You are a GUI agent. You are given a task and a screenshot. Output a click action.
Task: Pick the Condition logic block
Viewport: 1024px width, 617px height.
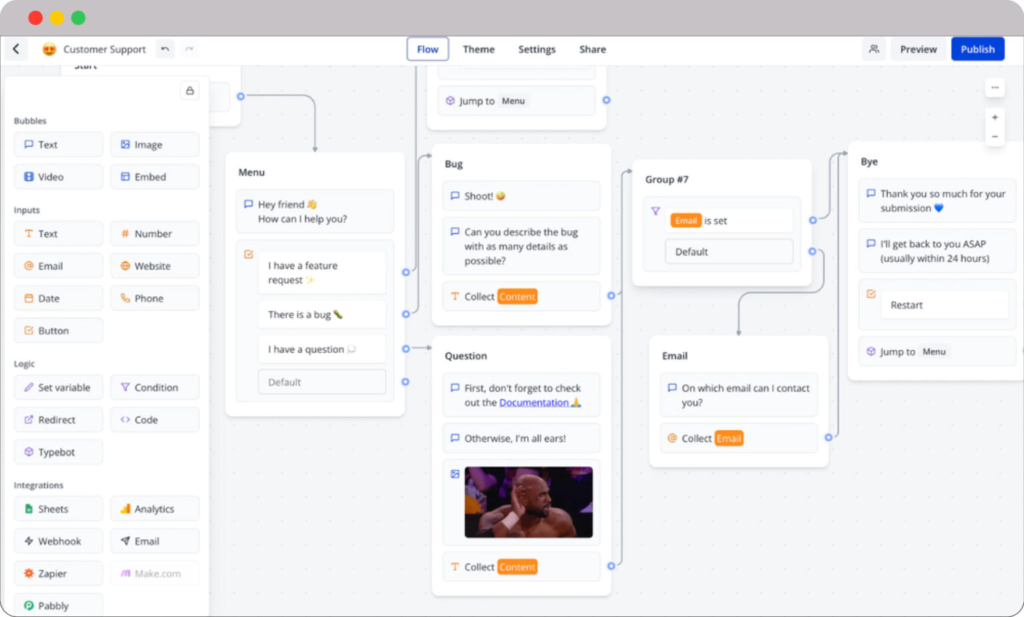[154, 387]
